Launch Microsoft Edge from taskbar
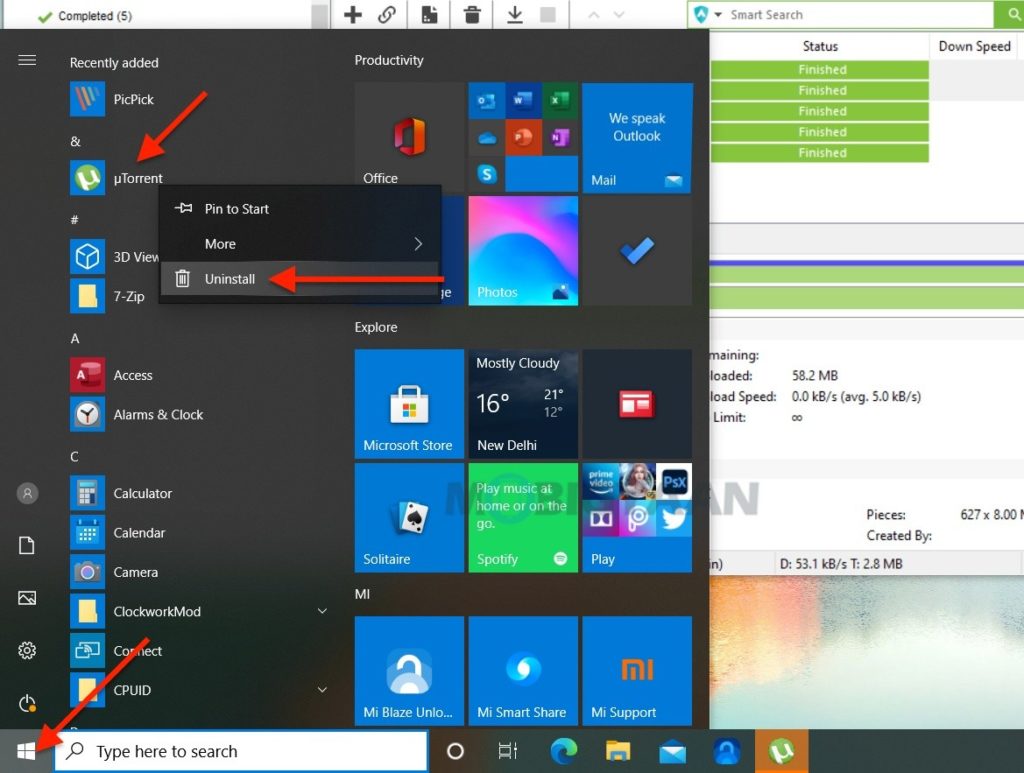Screen dimensions: 1024x773 564,751
